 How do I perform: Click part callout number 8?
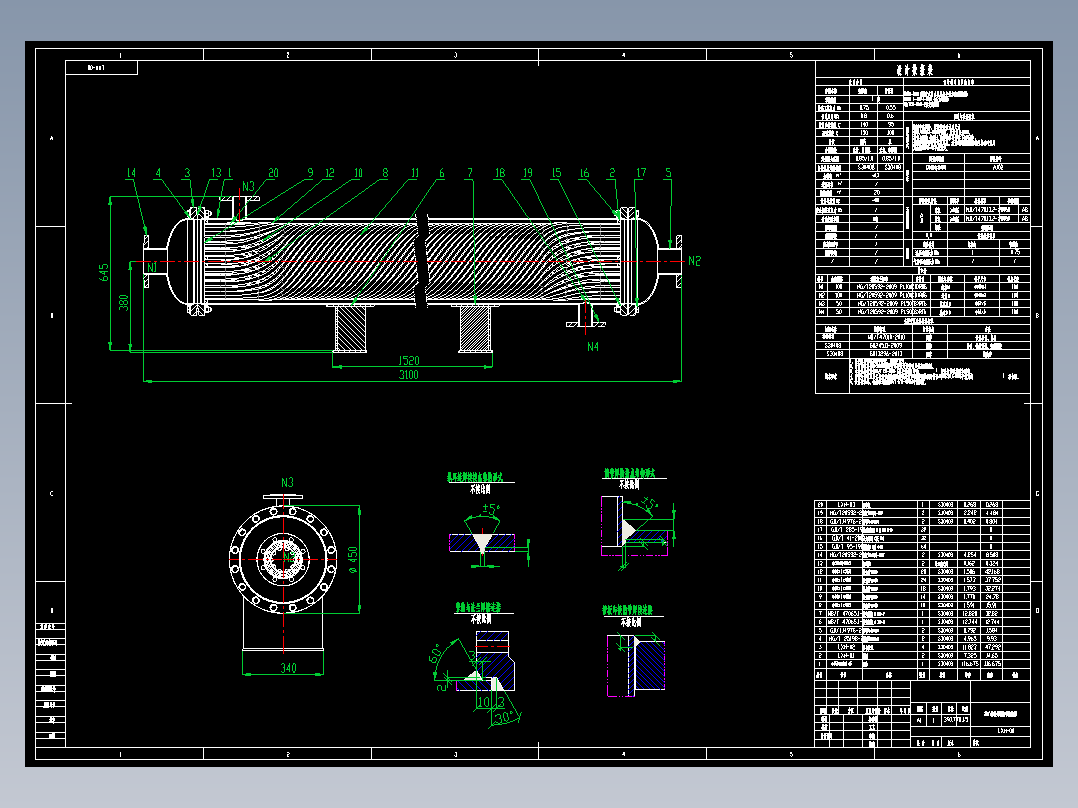click(x=385, y=173)
